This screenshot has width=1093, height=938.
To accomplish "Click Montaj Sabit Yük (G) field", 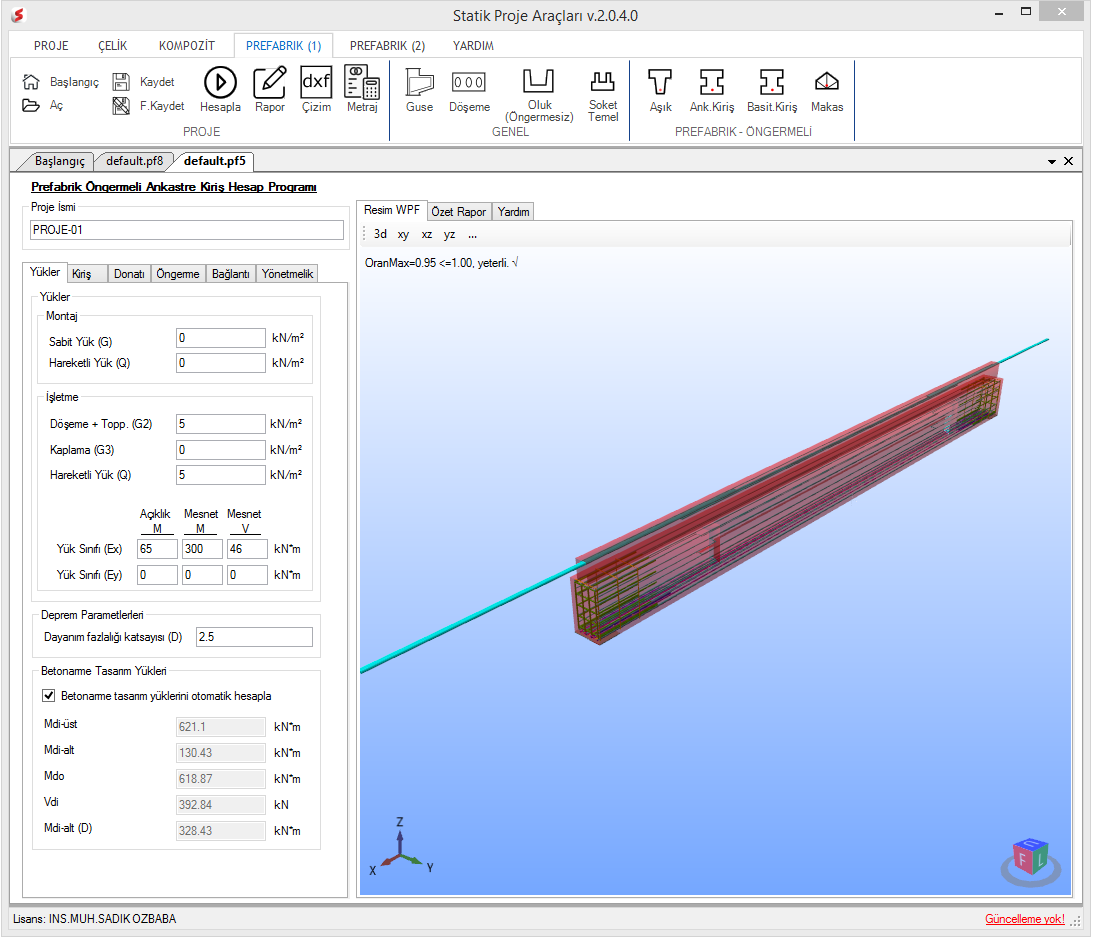I will 220,338.
